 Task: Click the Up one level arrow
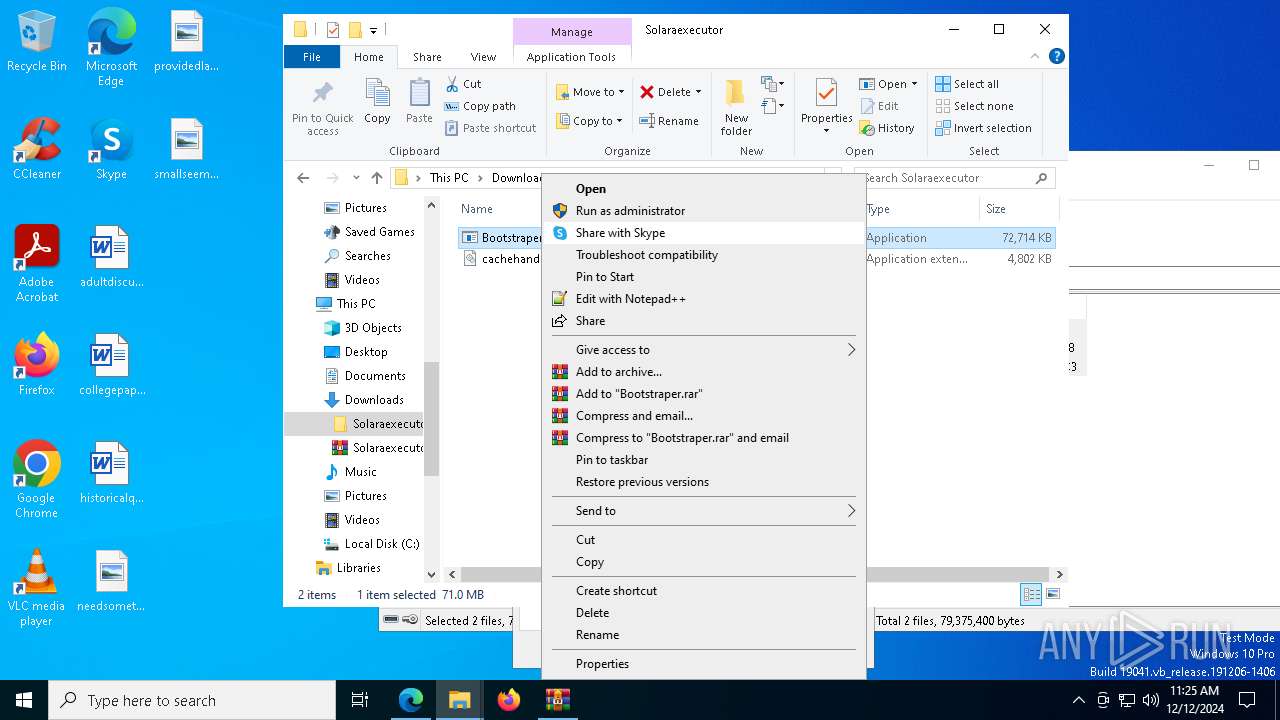coord(376,178)
